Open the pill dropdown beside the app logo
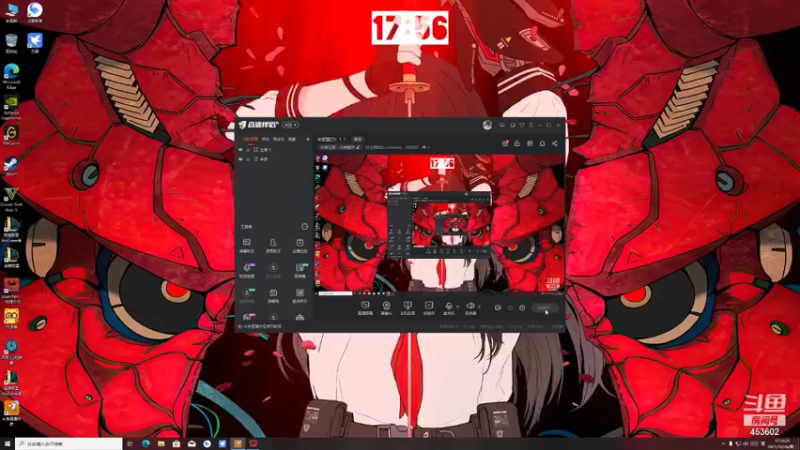The height and width of the screenshot is (450, 800). coord(290,125)
